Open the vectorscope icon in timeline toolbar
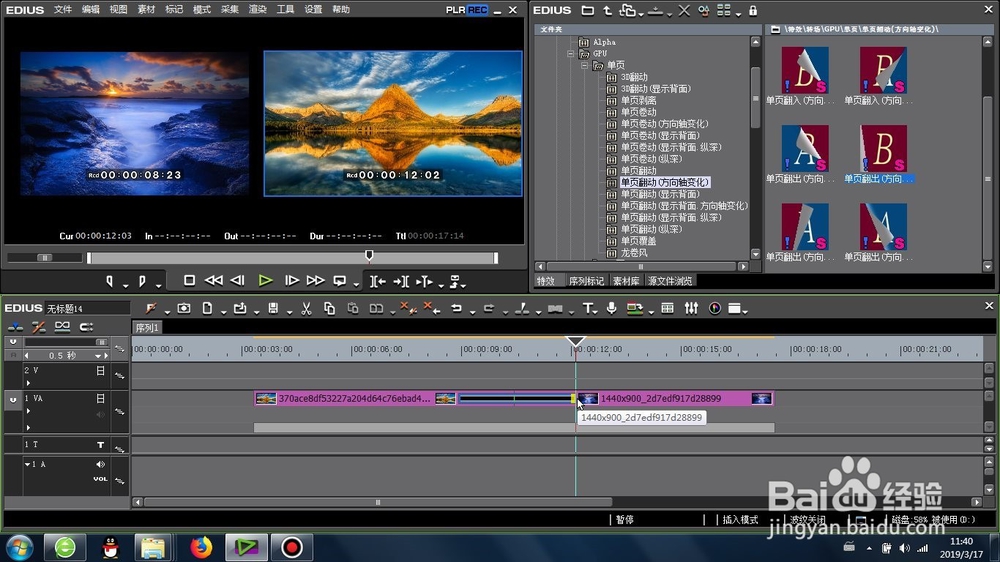Viewport: 1000px width, 562px height. tap(715, 309)
